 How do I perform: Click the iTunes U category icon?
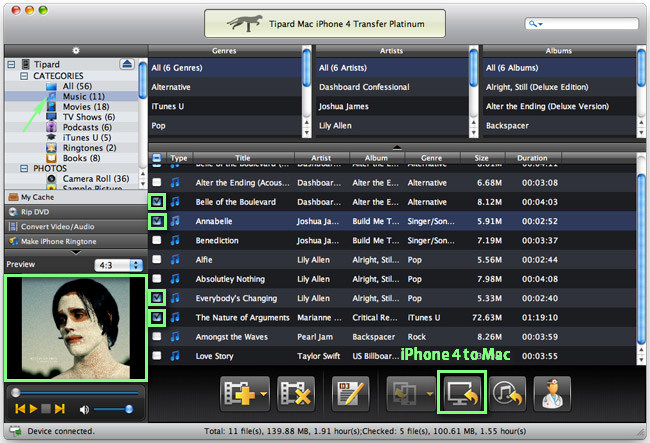(x=51, y=137)
